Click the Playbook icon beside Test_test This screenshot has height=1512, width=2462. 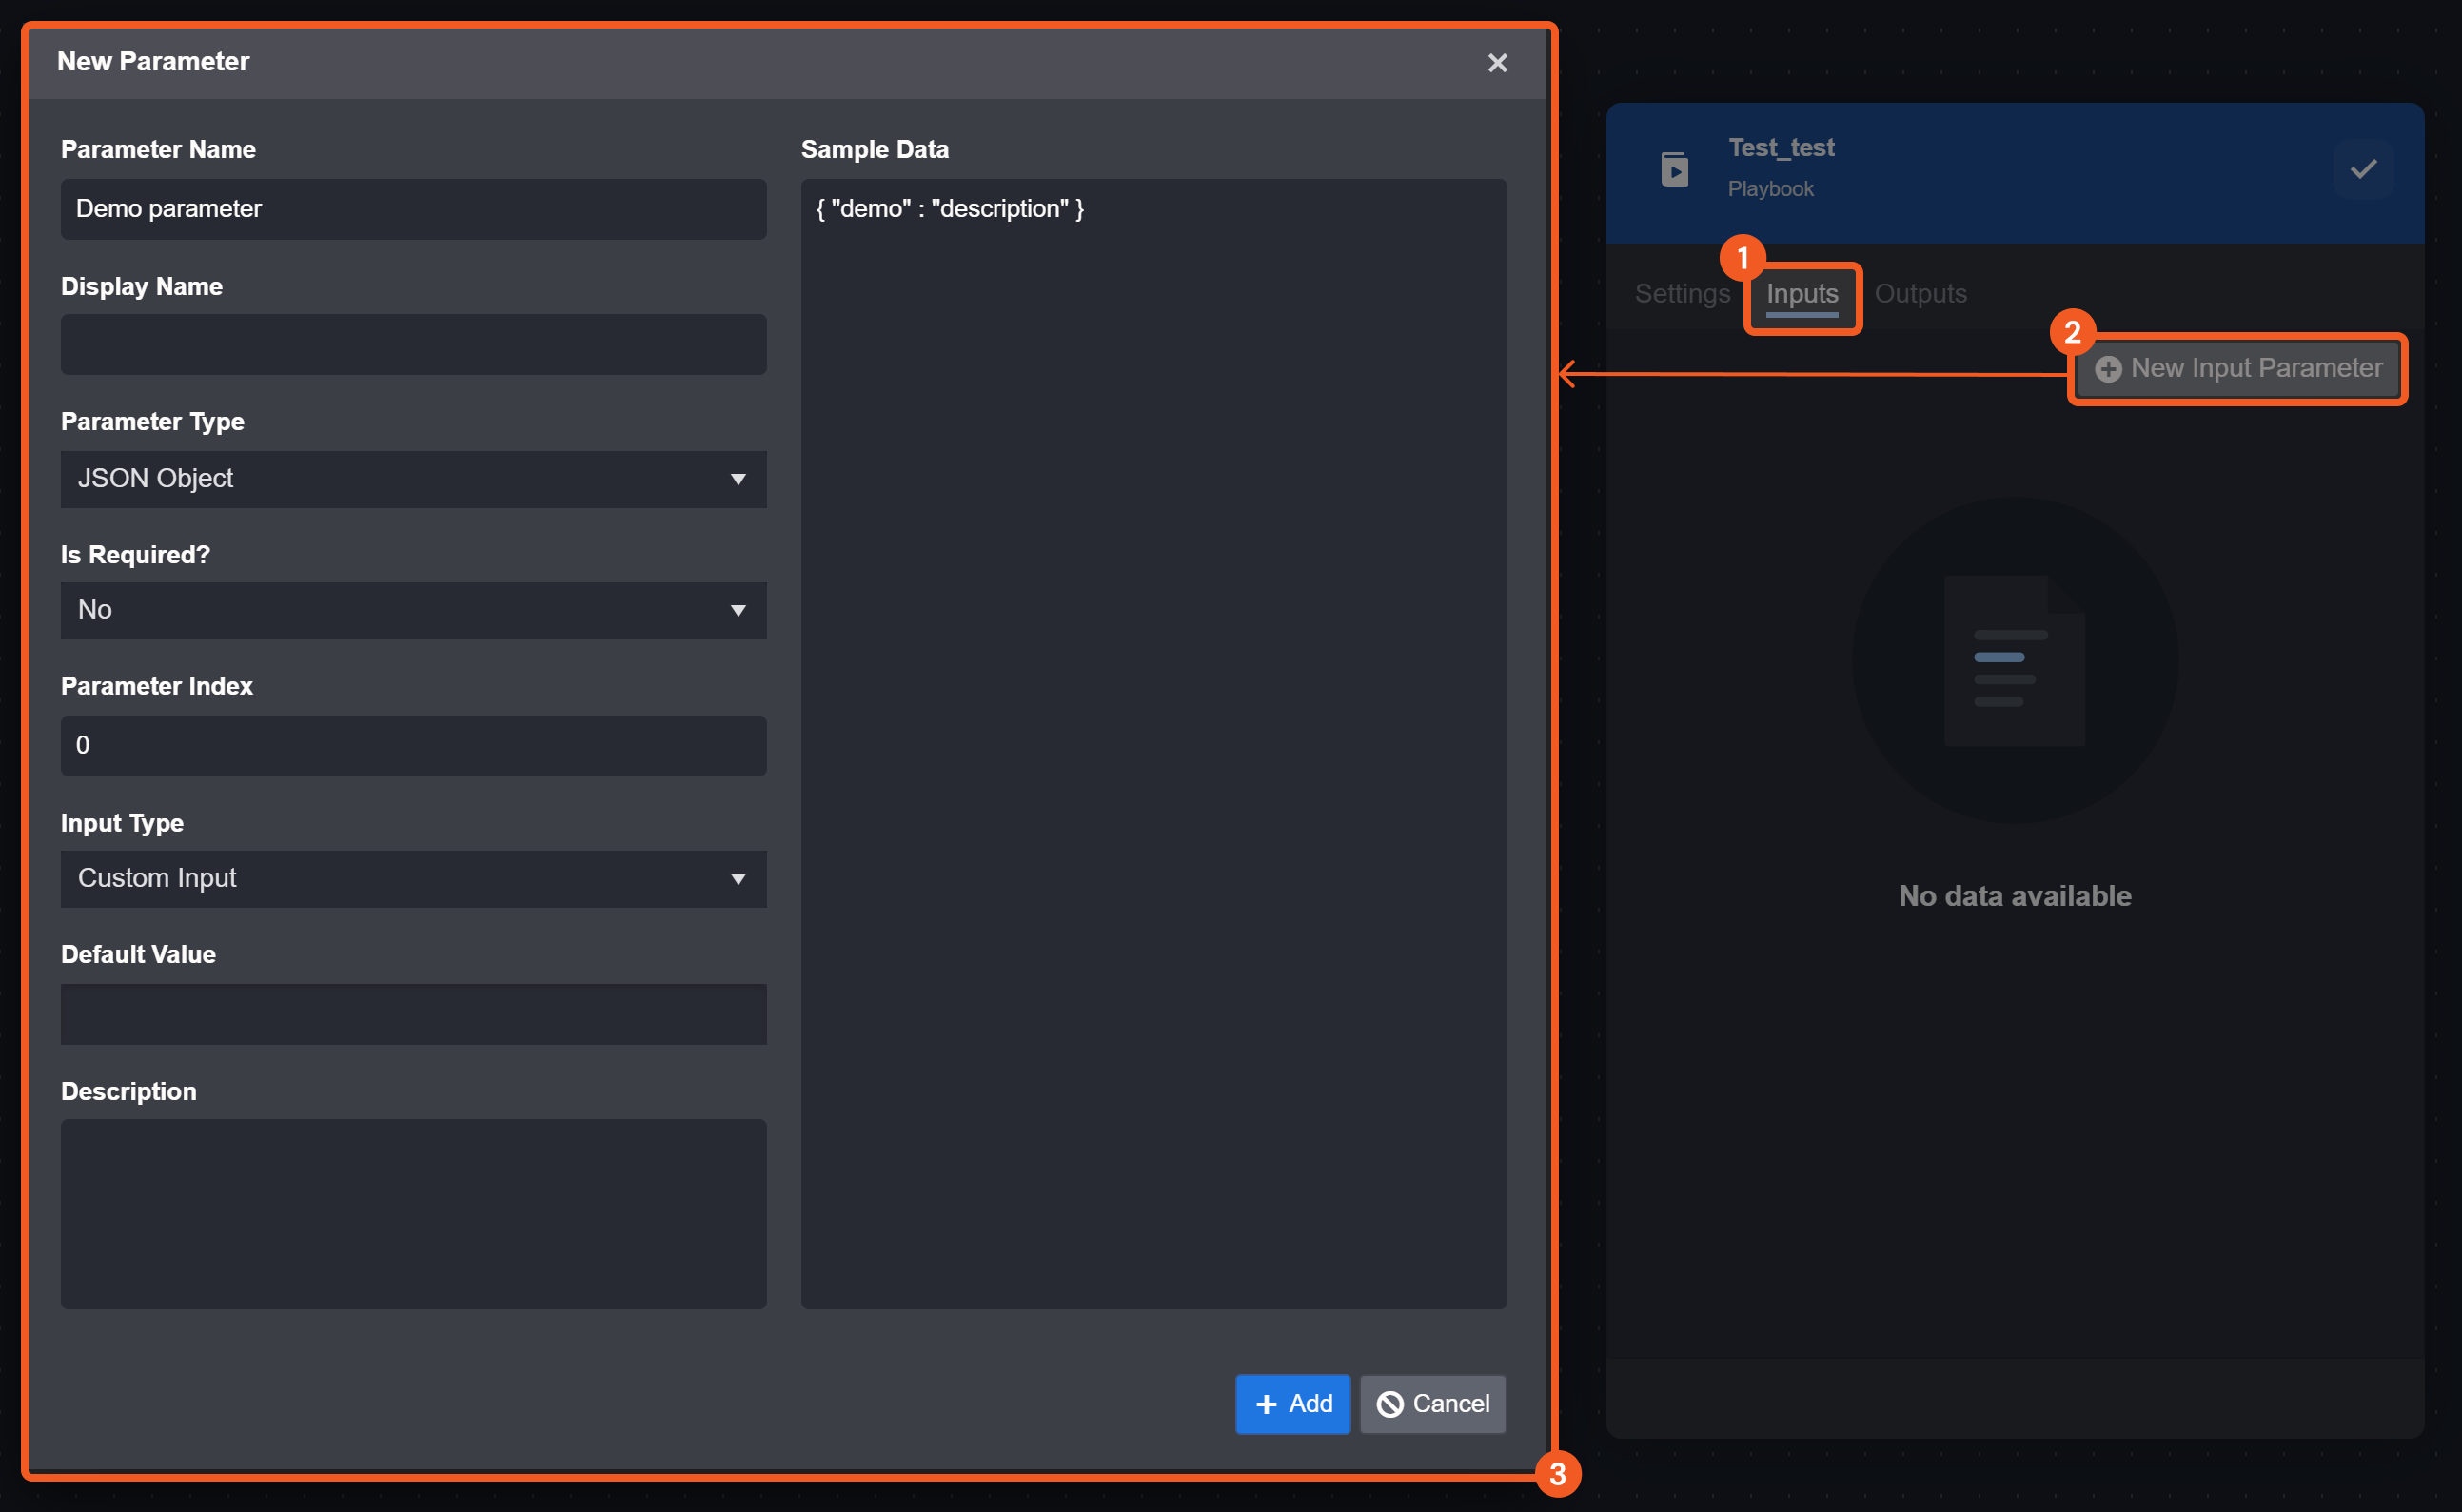[1675, 169]
